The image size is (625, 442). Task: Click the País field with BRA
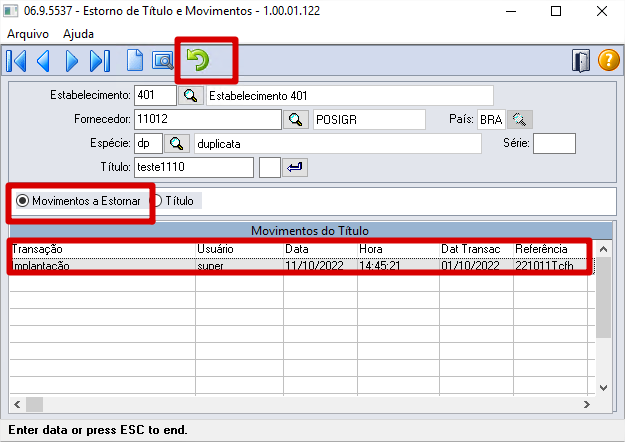[491, 120]
